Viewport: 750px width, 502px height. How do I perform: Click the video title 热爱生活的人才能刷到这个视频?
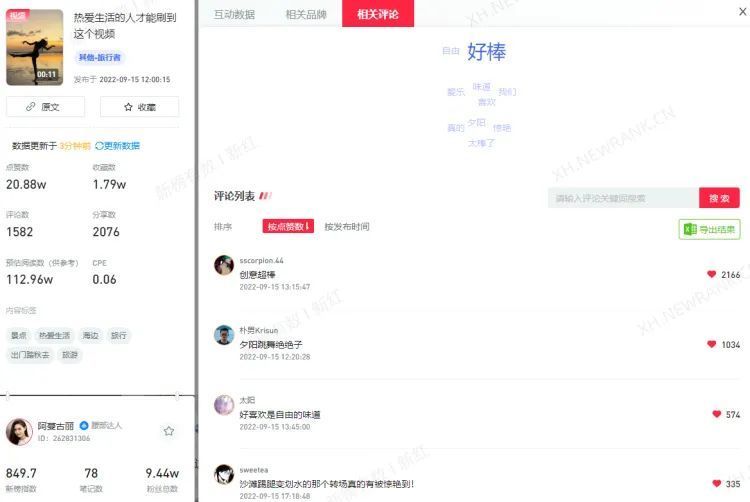(125, 26)
